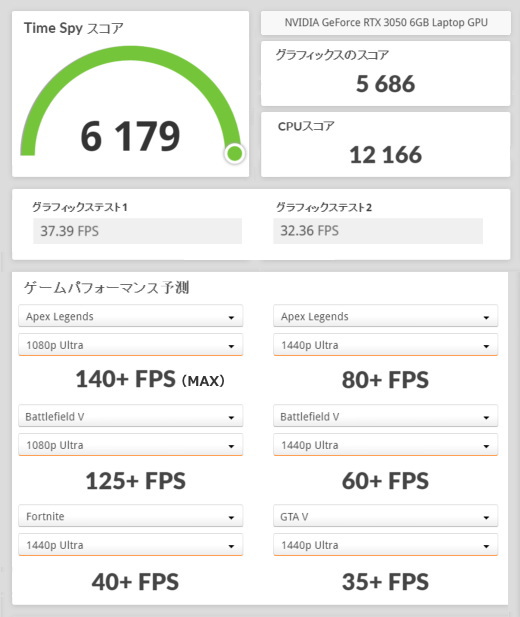520x617 pixels.
Task: Click the NVIDIA GeForce RTX 3050 GPU label
Action: [x=386, y=23]
